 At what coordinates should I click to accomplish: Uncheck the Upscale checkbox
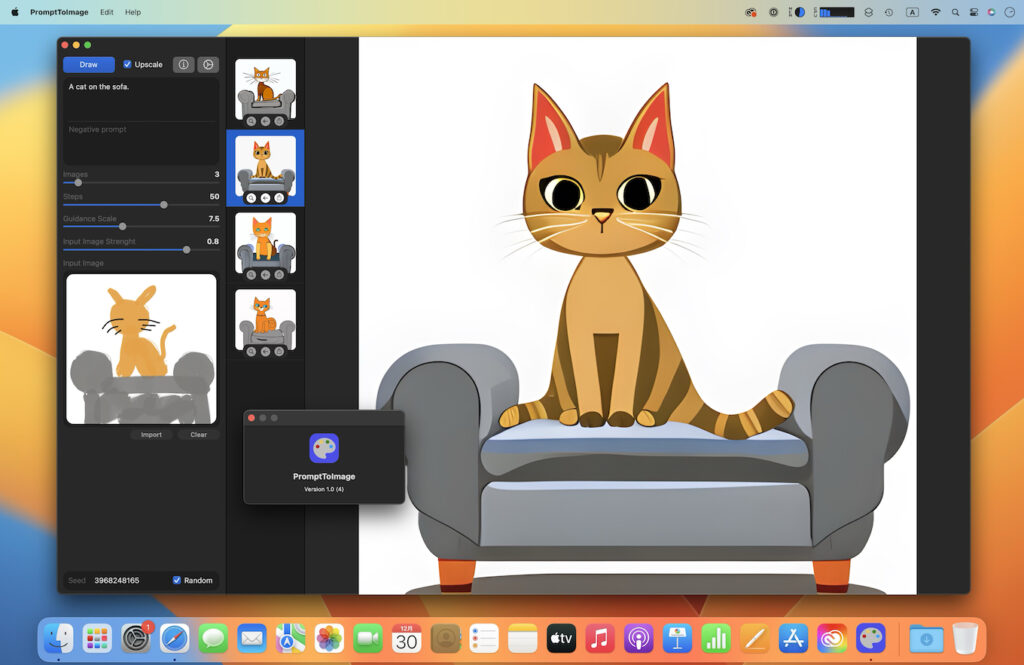click(127, 65)
